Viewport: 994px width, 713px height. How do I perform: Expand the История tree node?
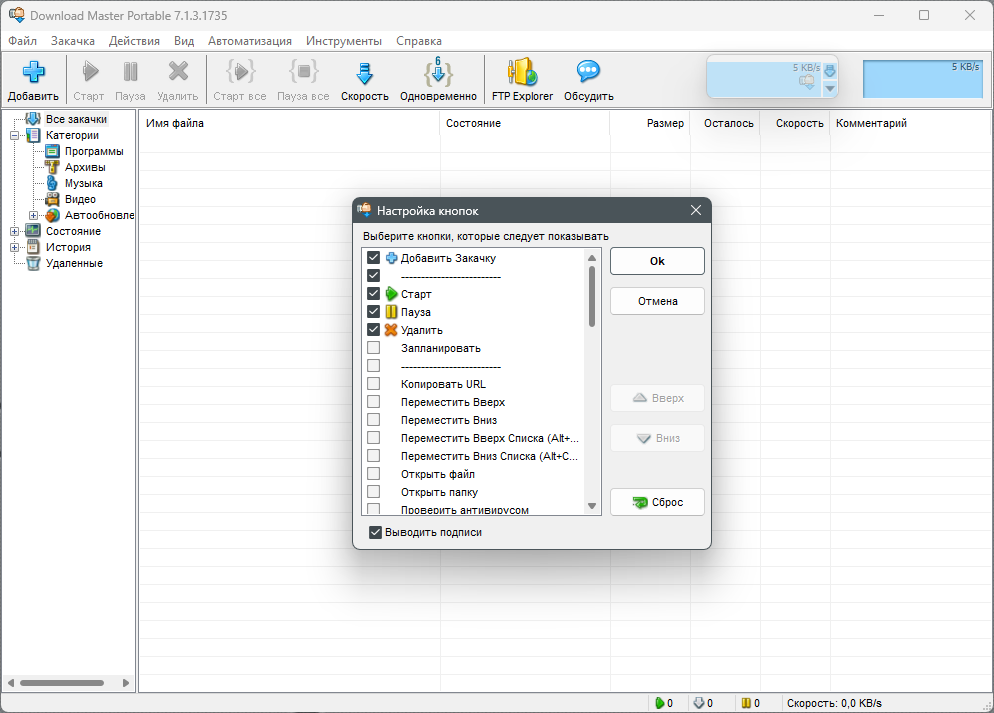[14, 247]
